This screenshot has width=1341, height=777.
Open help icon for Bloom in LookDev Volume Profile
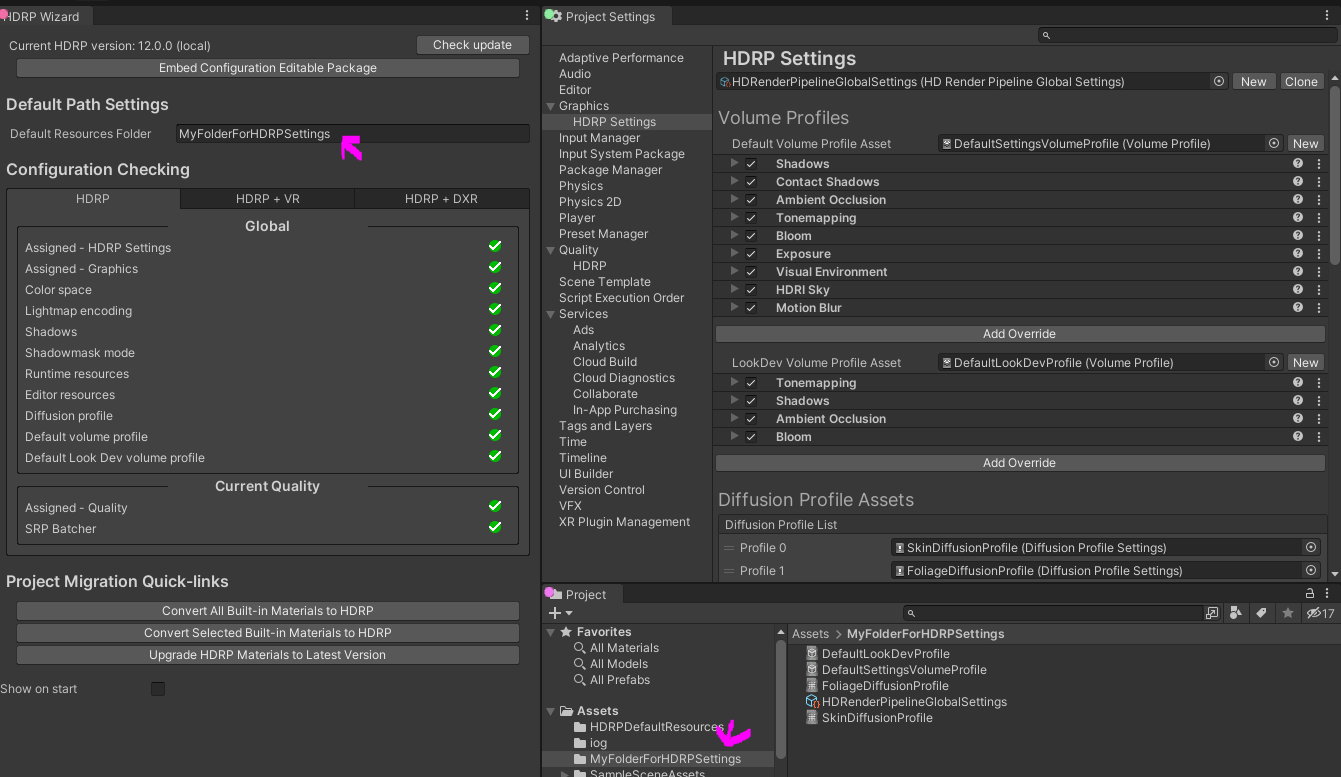pyautogui.click(x=1298, y=437)
